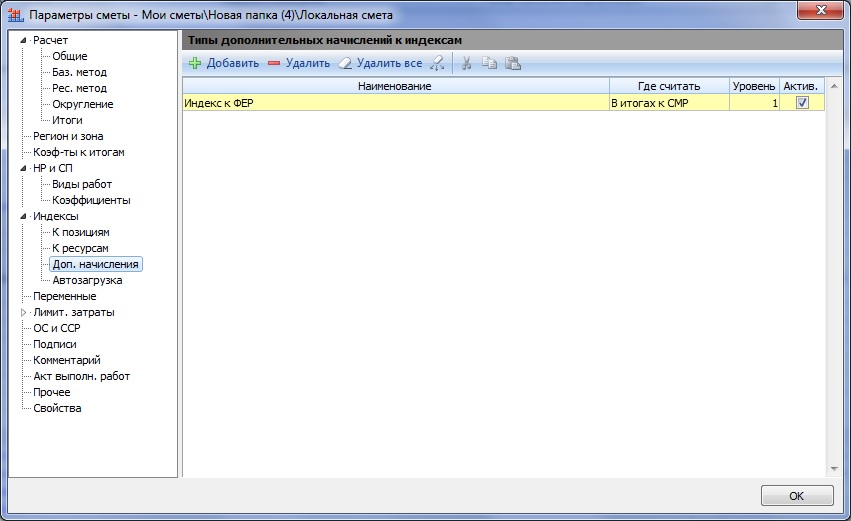The image size is (851, 521).
Task: Select Баз. метод tree item
Action: click(x=79, y=72)
